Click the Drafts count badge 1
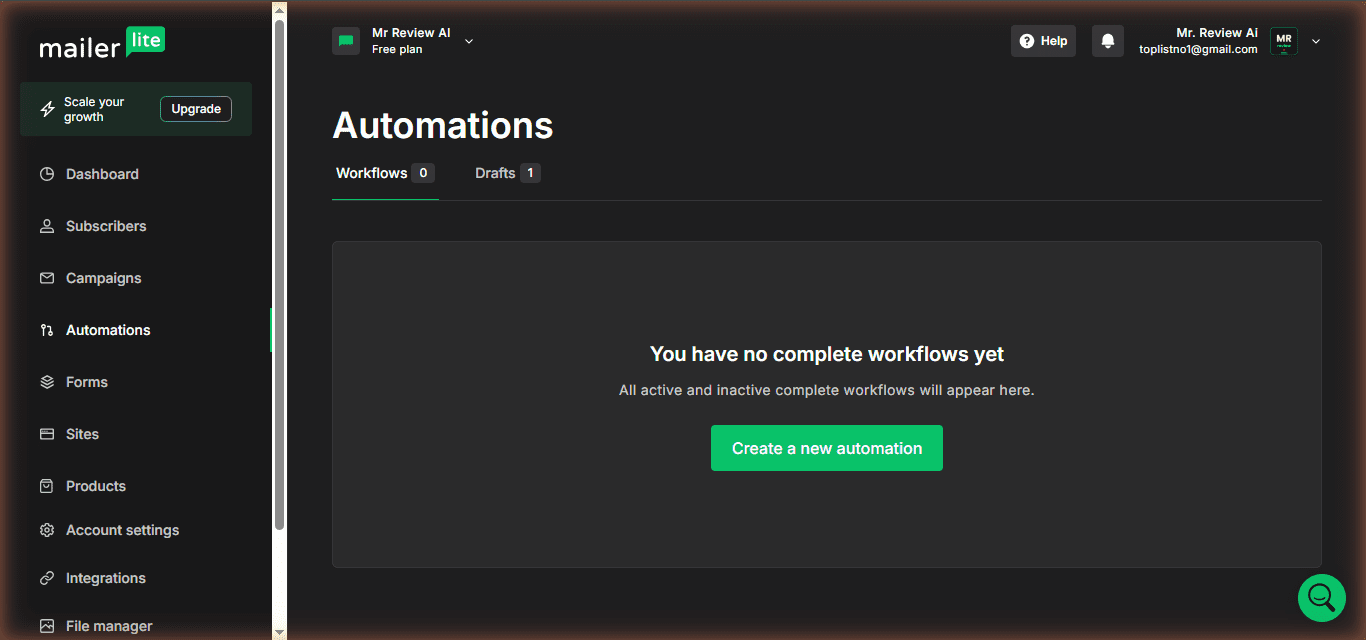The height and width of the screenshot is (640, 1366). (530, 173)
